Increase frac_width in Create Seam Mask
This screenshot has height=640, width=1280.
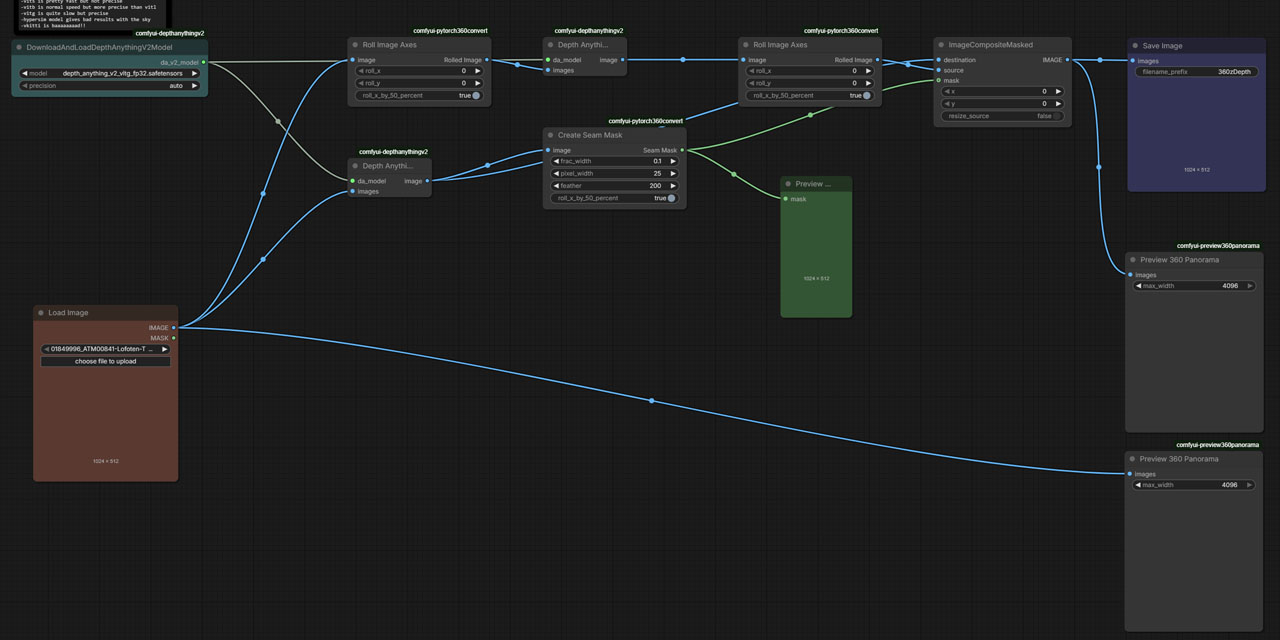[x=673, y=161]
